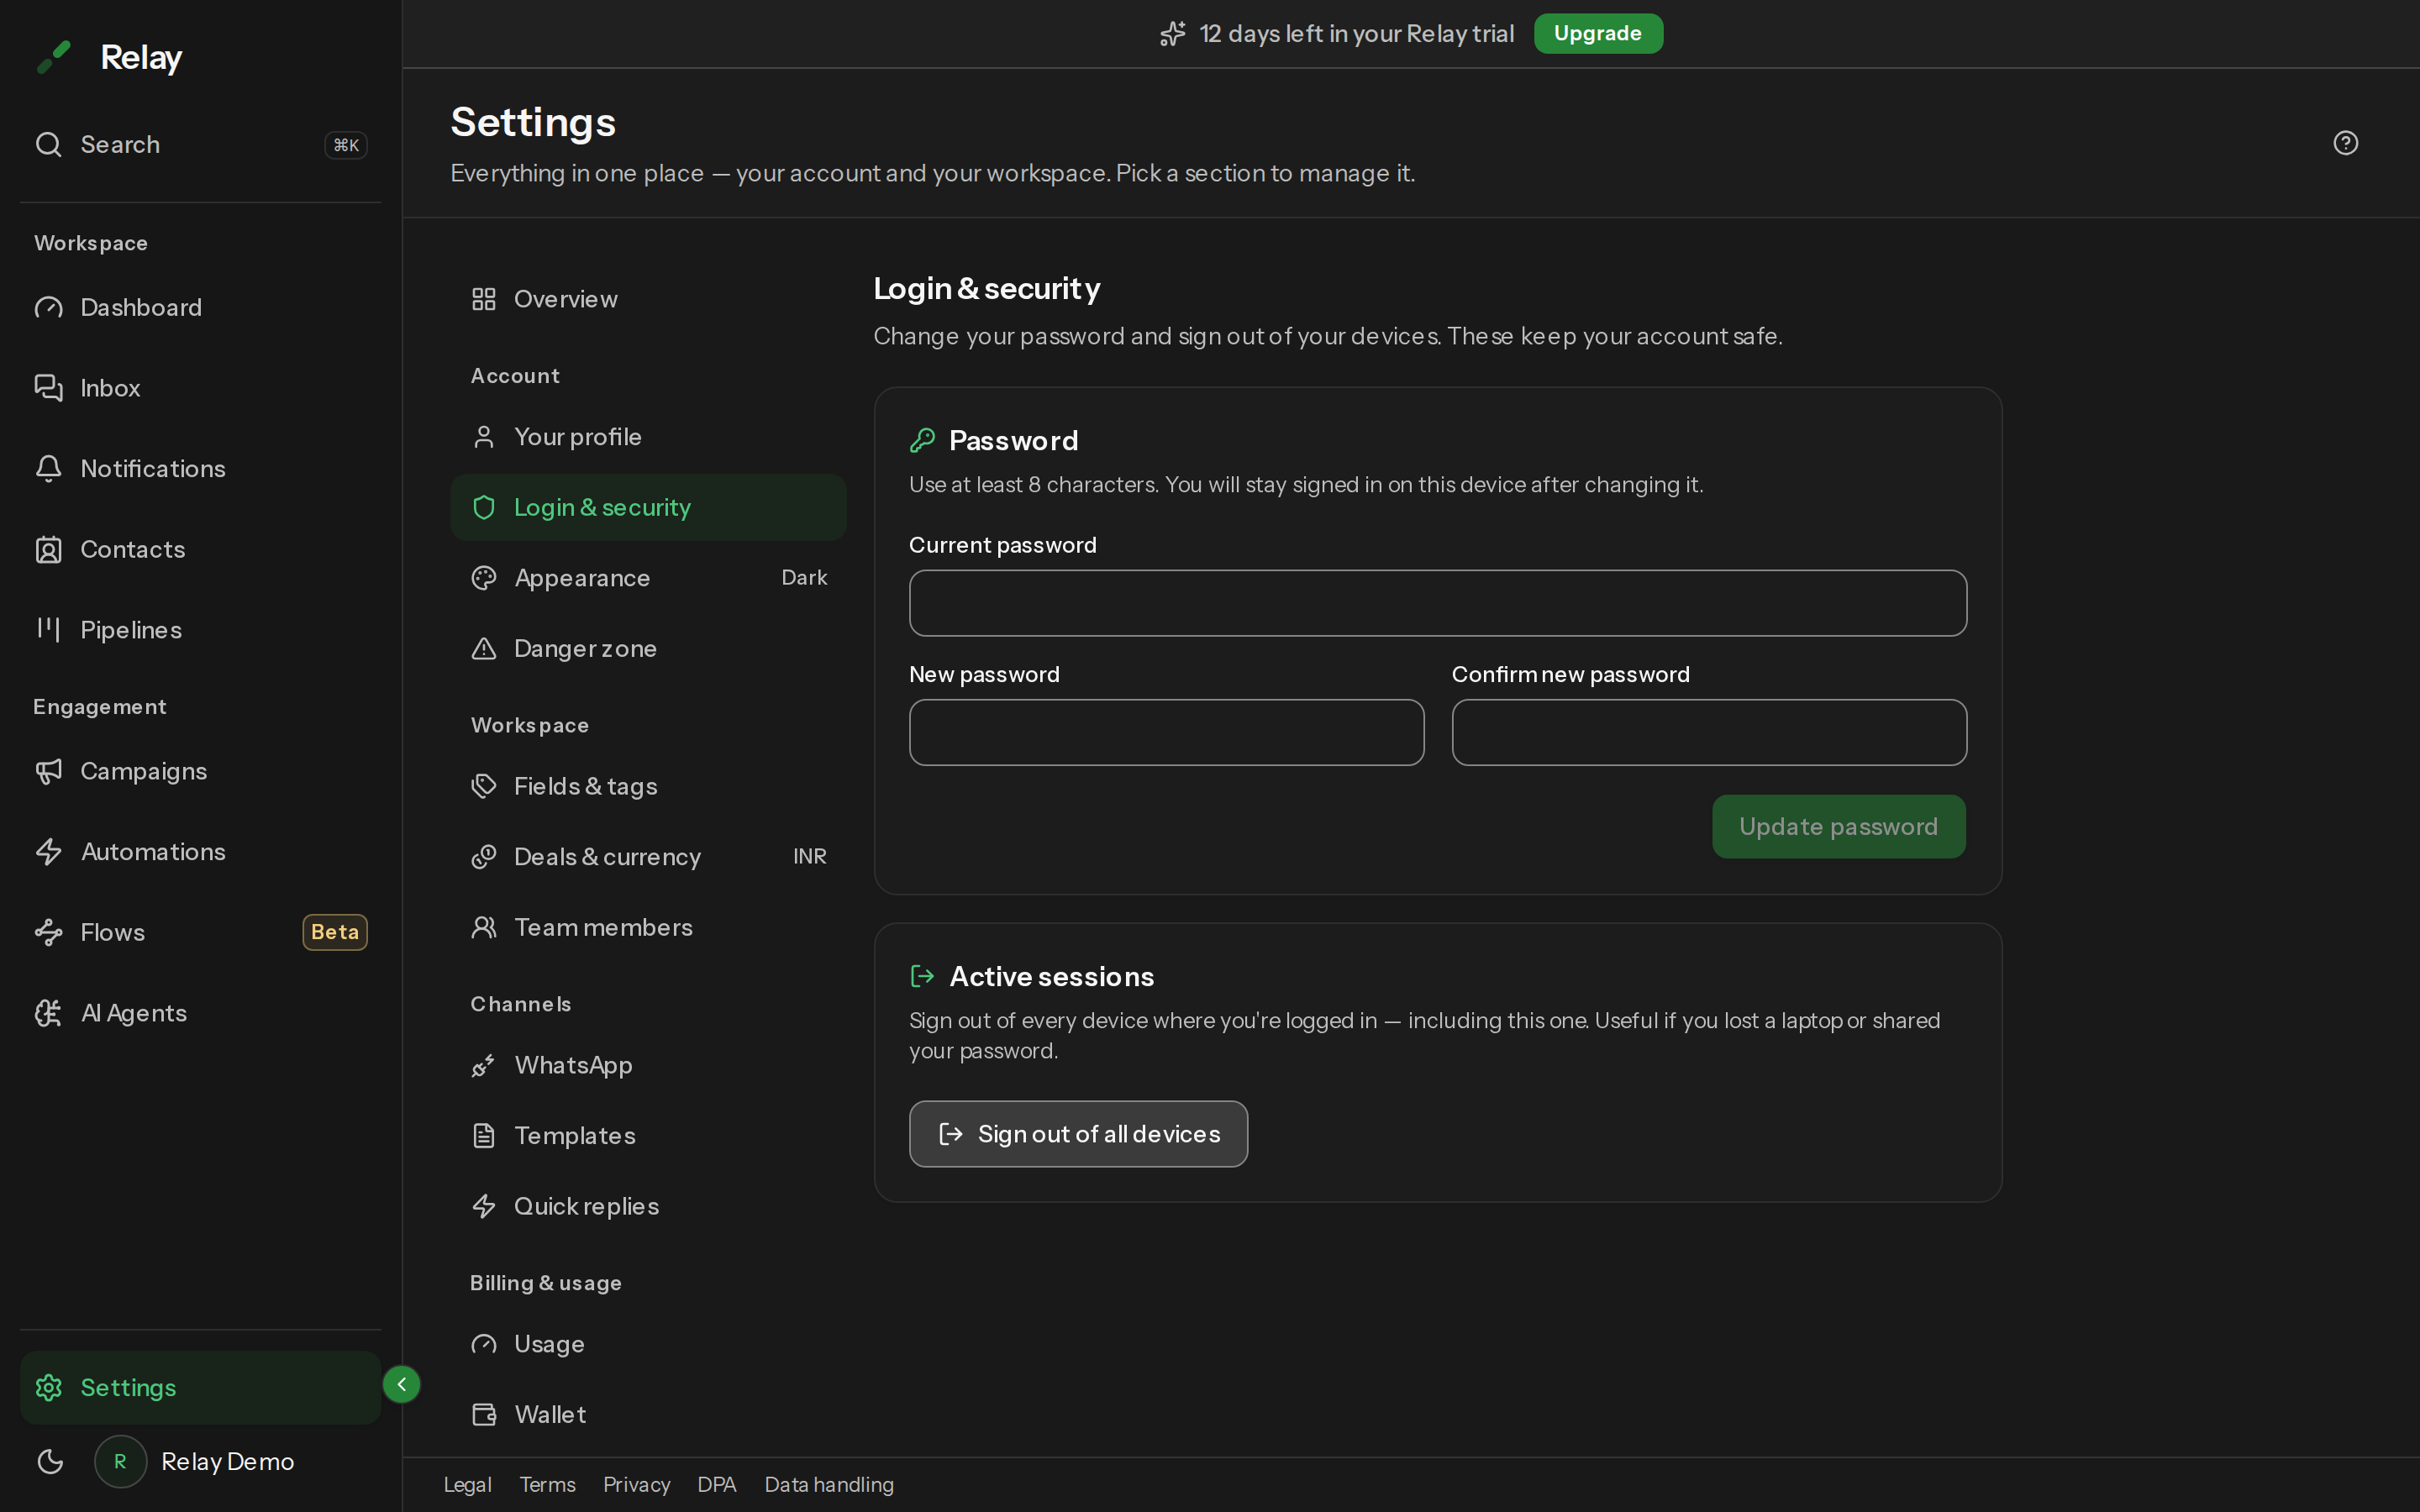Click the Overview grid icon
Screen dimensions: 2420x1512
click(484, 299)
